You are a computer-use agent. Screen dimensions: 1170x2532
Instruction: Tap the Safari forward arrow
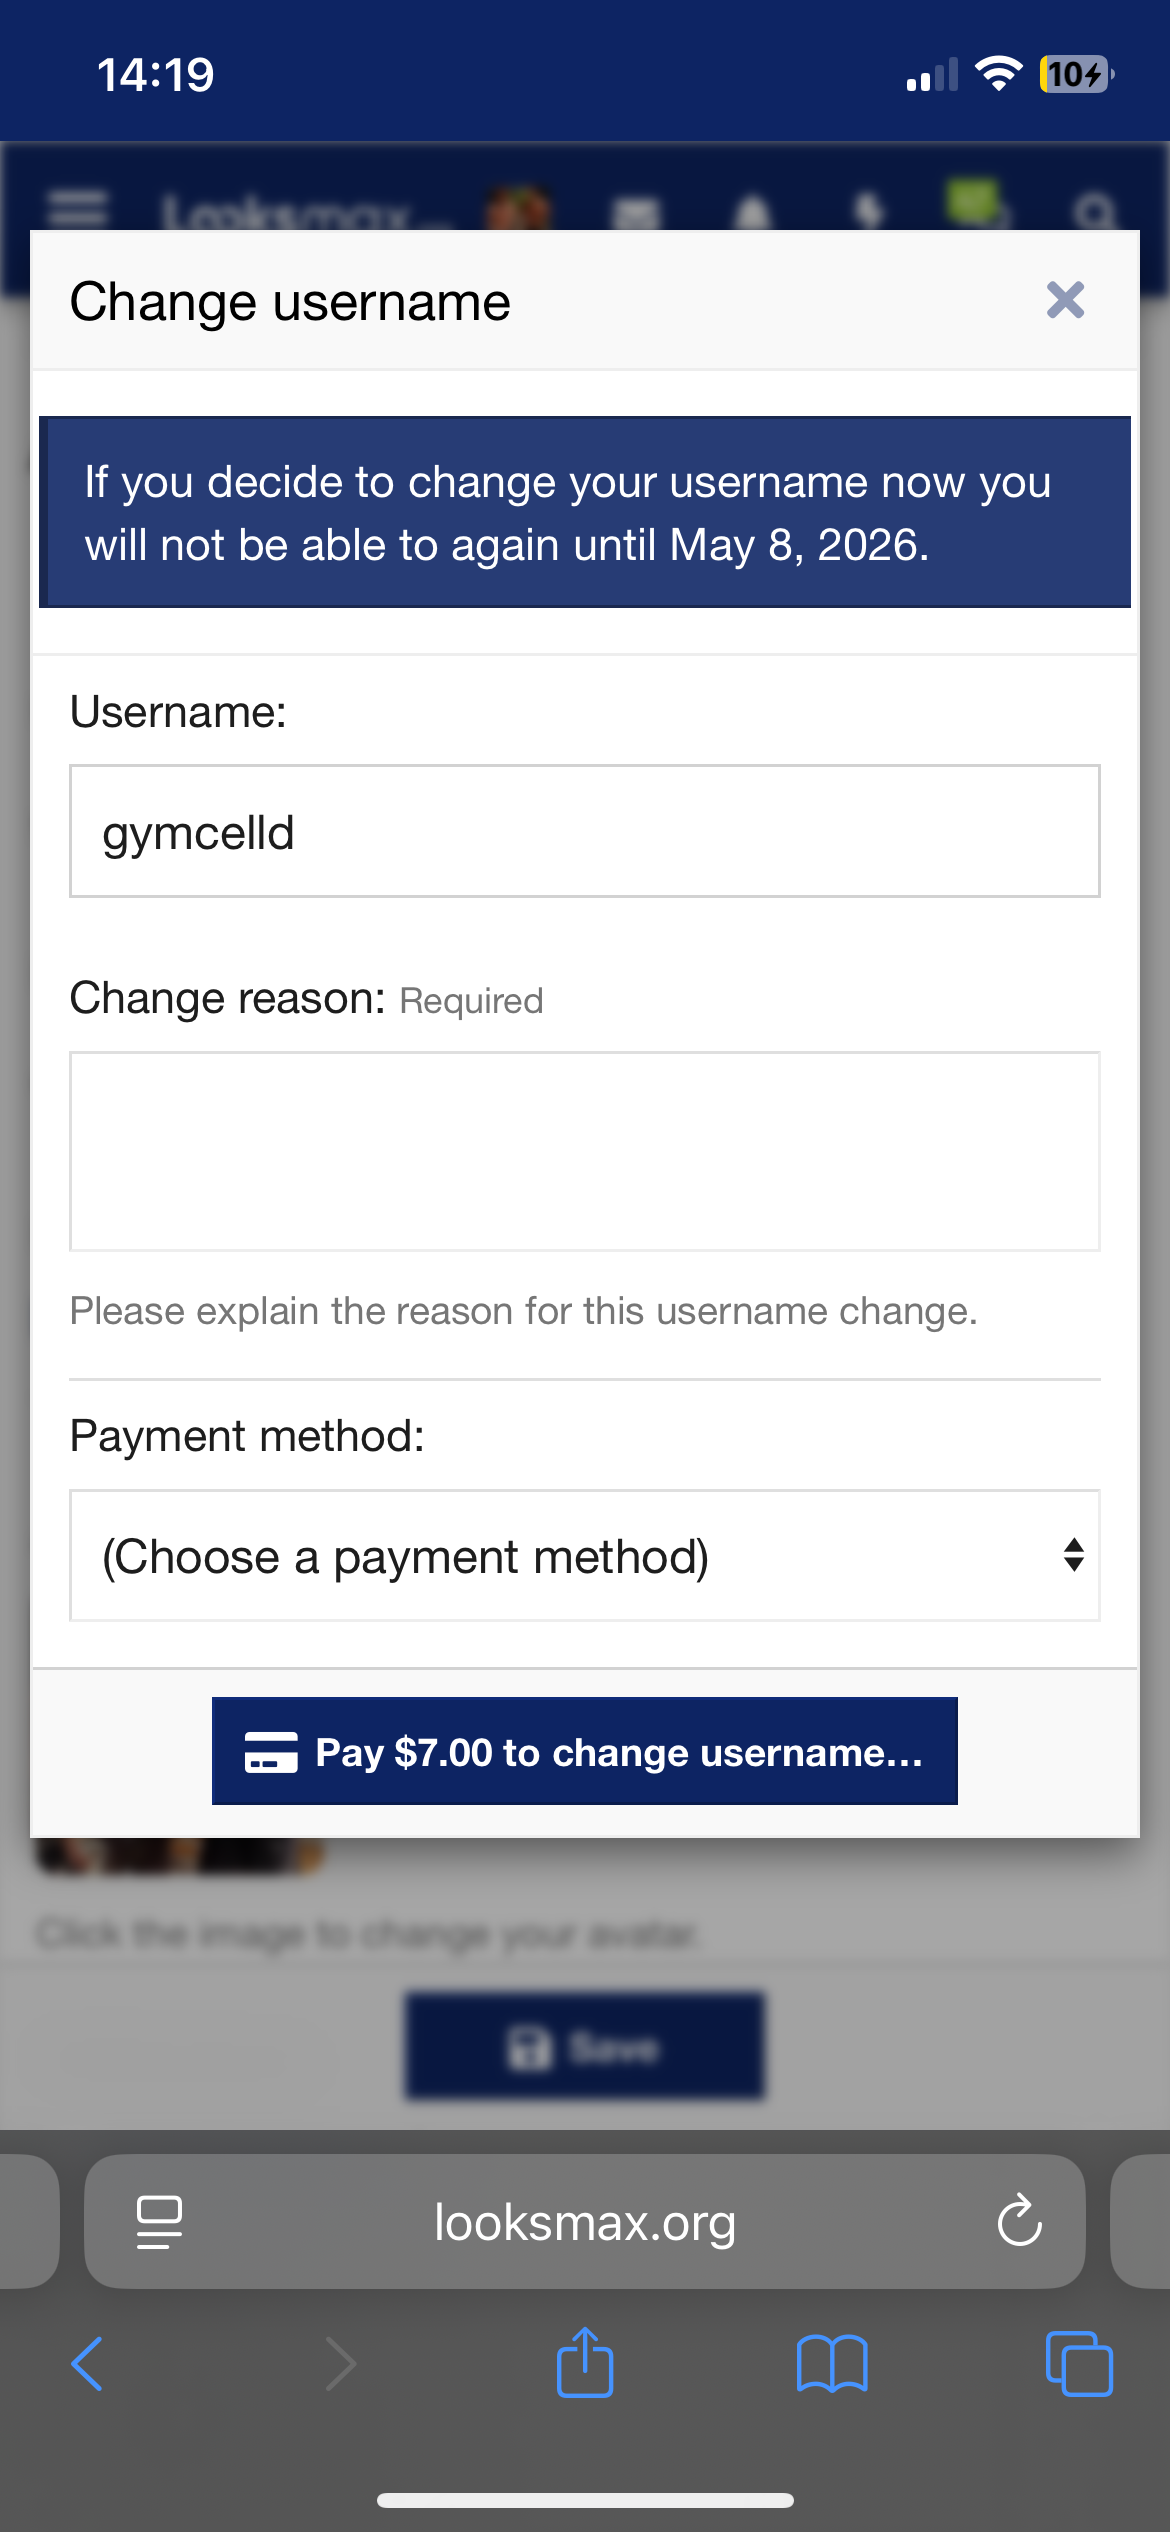pyautogui.click(x=341, y=2364)
